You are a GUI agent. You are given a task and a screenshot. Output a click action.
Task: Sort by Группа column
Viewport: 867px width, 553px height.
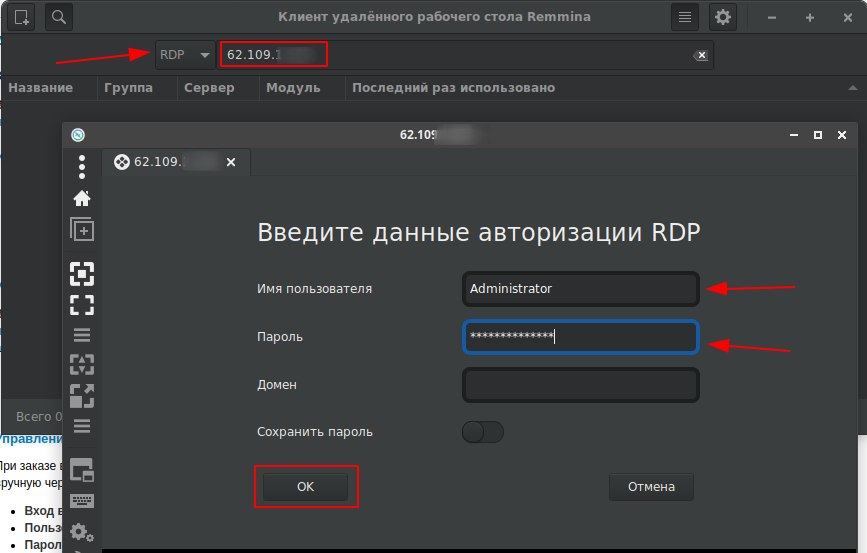click(x=128, y=88)
